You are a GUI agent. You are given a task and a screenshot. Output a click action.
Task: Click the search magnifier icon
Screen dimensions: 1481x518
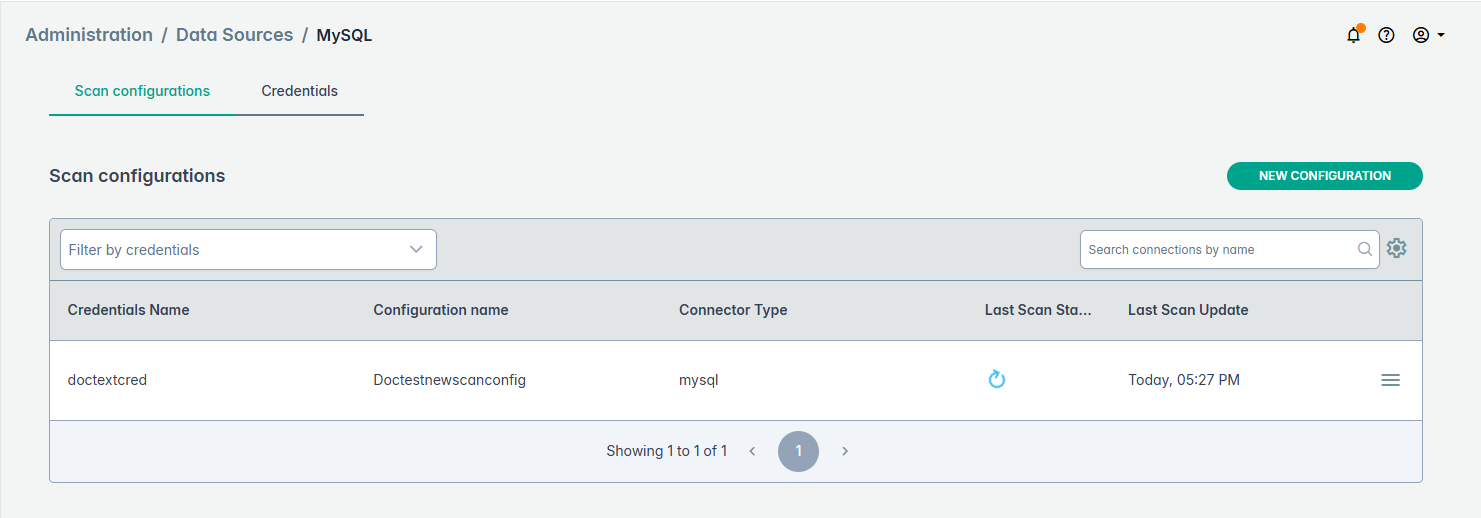[x=1365, y=250]
